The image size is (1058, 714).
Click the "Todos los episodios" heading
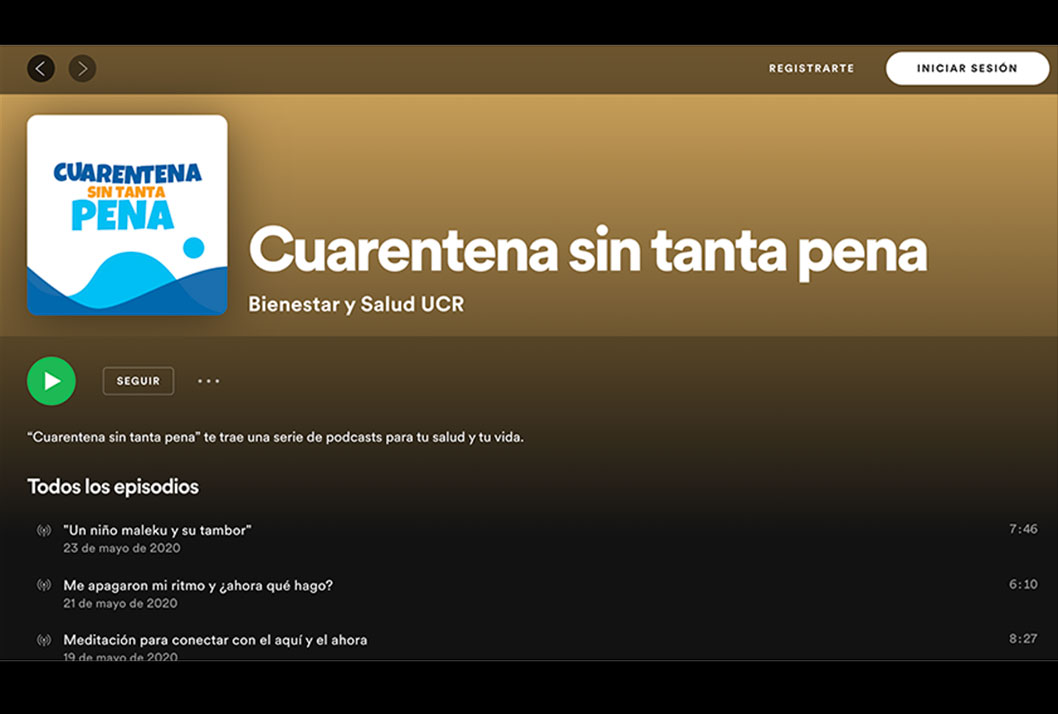click(113, 487)
